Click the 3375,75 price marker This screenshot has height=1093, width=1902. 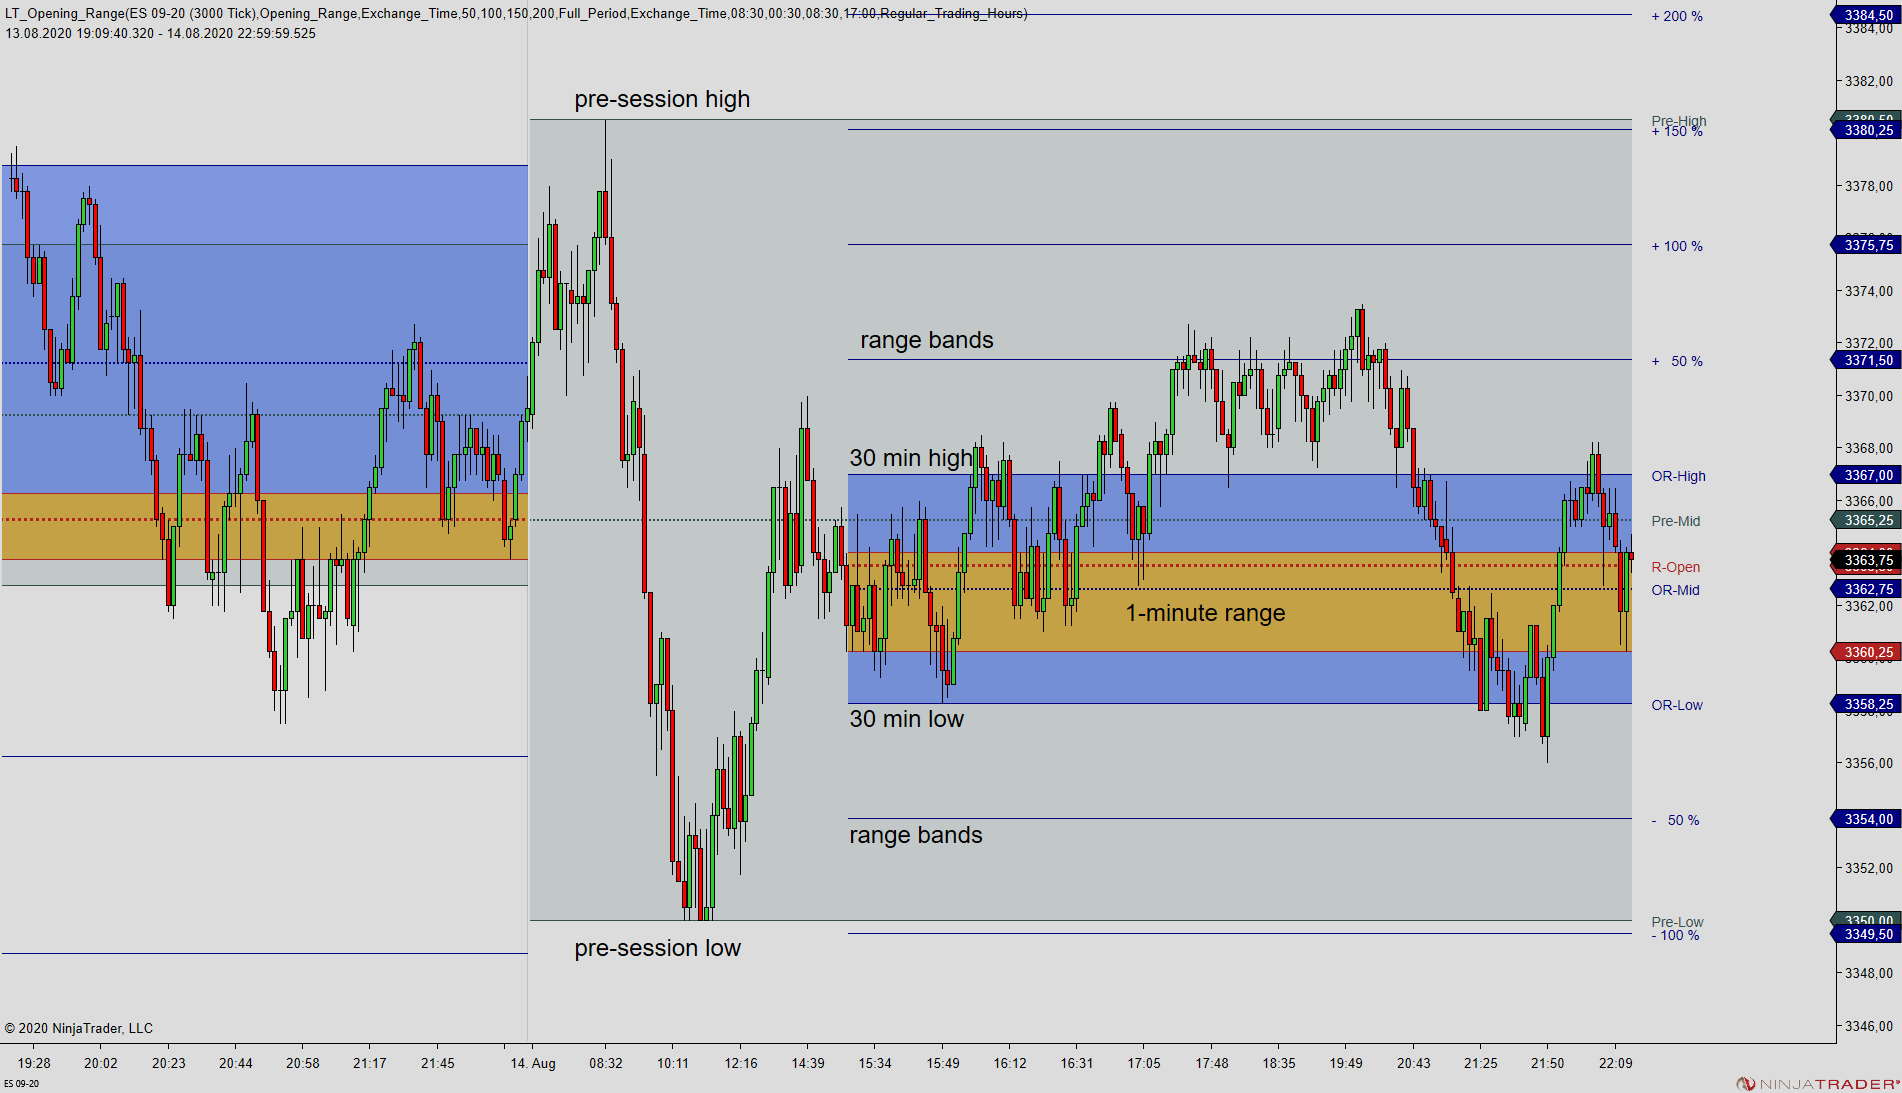[x=1866, y=245]
